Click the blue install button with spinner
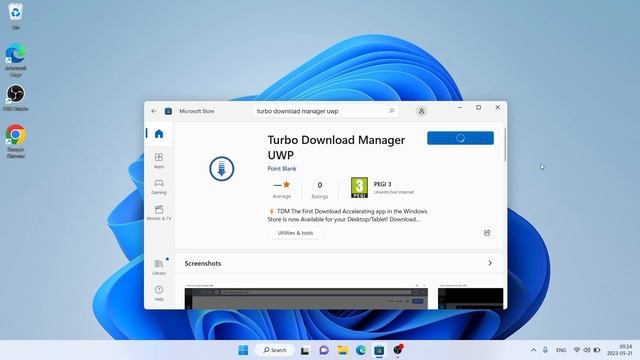Image resolution: width=640 pixels, height=360 pixels. click(x=460, y=138)
